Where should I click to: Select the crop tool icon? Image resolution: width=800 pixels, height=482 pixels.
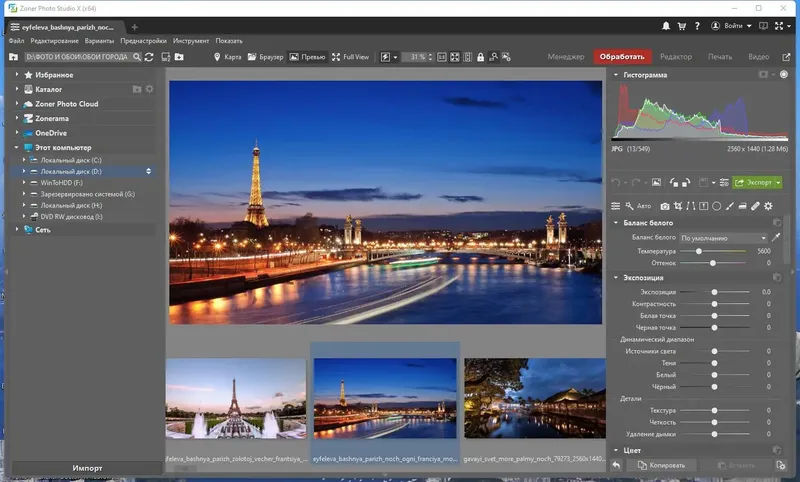678,206
